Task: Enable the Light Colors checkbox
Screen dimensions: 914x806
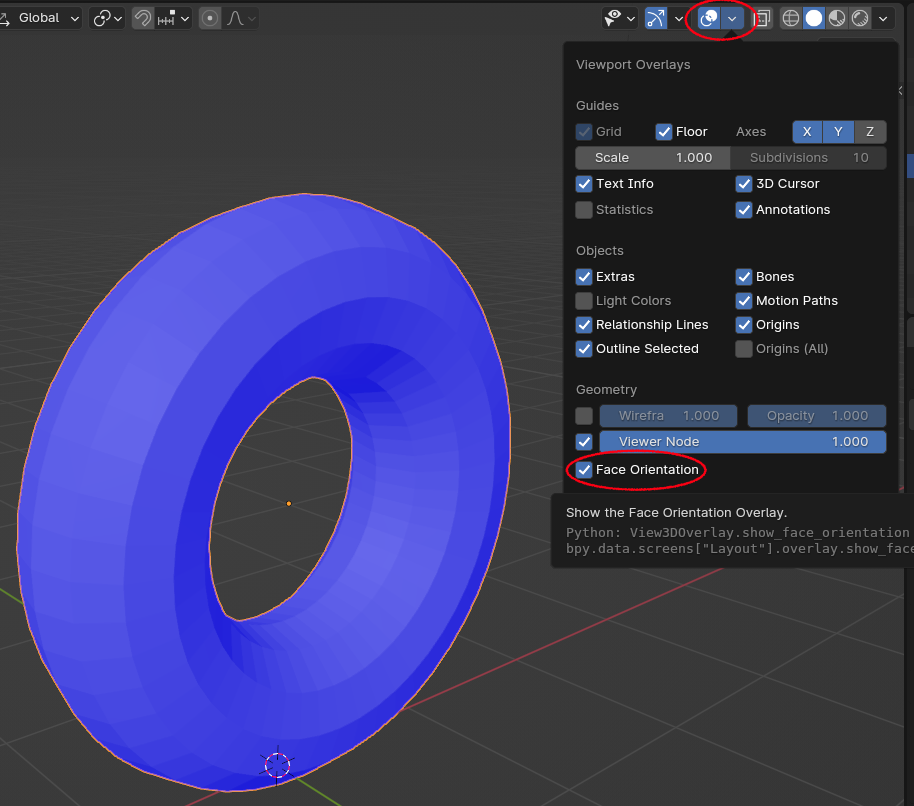Action: [584, 301]
